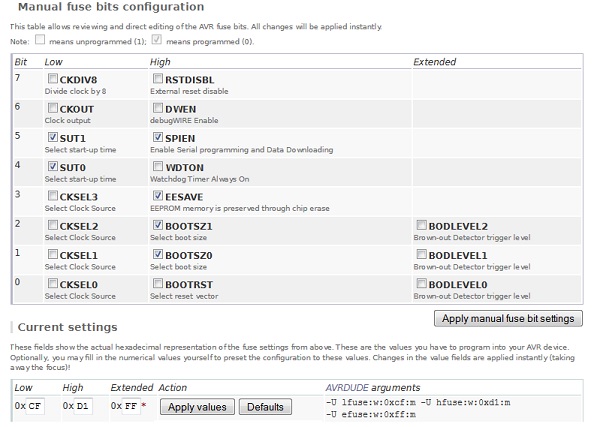Click the Apply values button
Image resolution: width=600 pixels, height=427 pixels.
[x=197, y=407]
